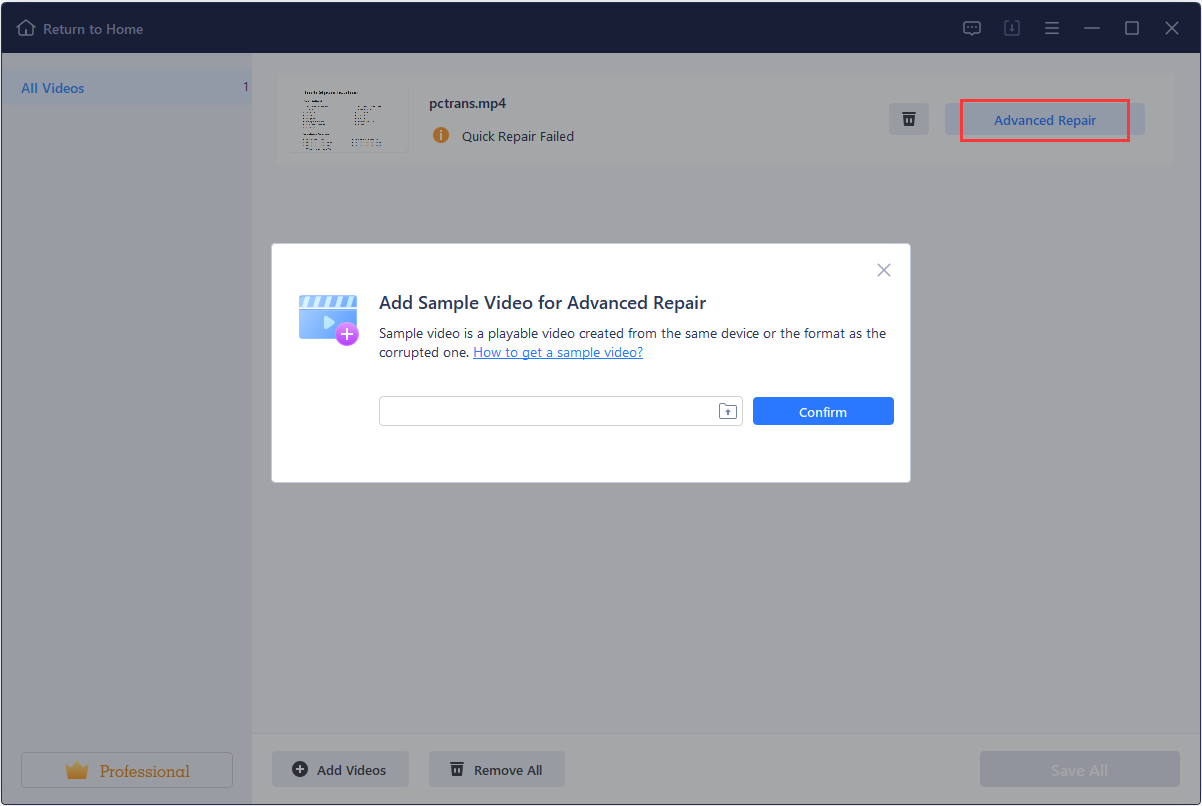
Task: Open the feedback chat icon
Action: coord(971,28)
